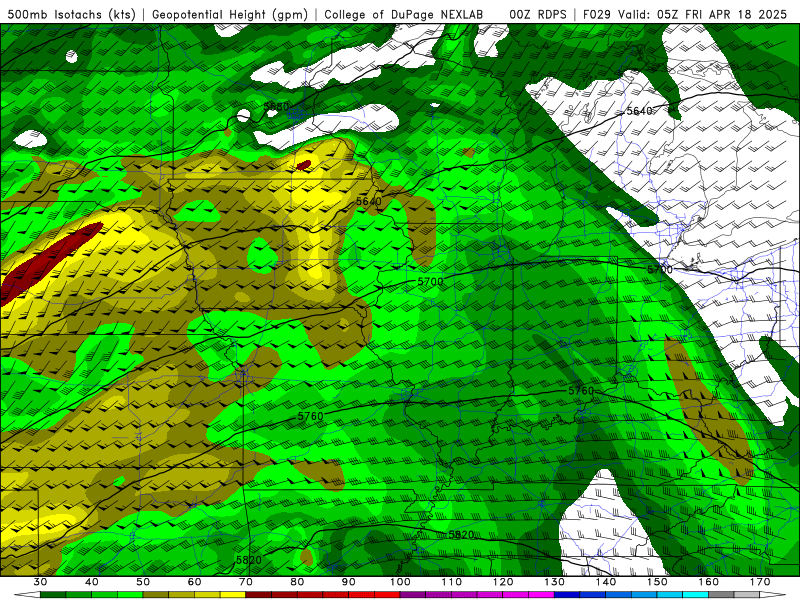The width and height of the screenshot is (800, 600).
Task: Click the color bar value 150
Action: [657, 582]
